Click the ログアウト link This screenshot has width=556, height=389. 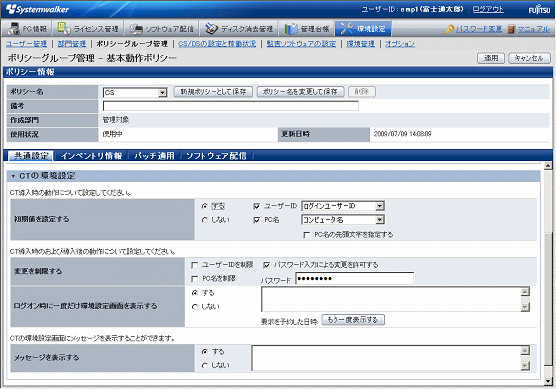[488, 9]
